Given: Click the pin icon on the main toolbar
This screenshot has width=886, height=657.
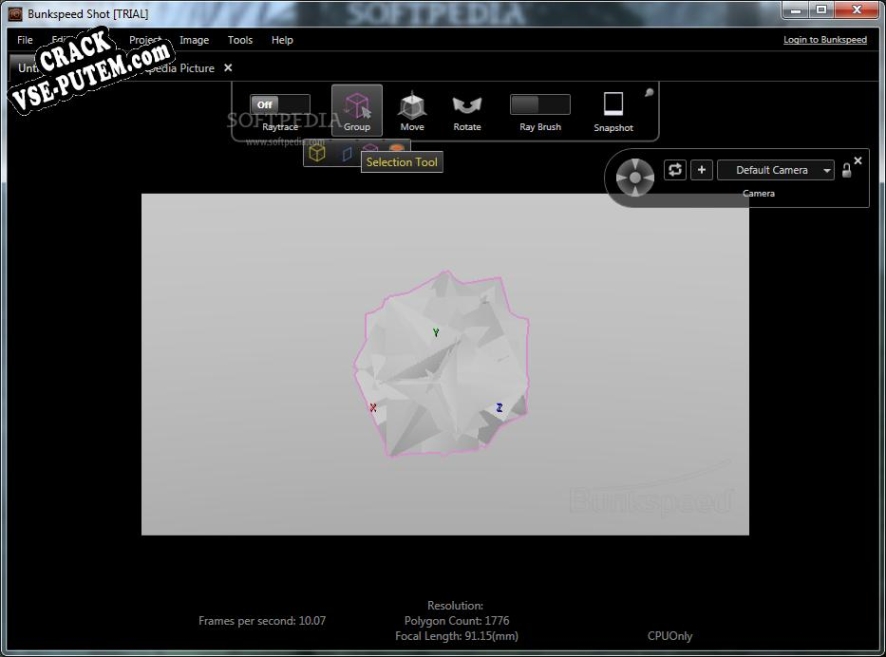Looking at the screenshot, I should [649, 93].
